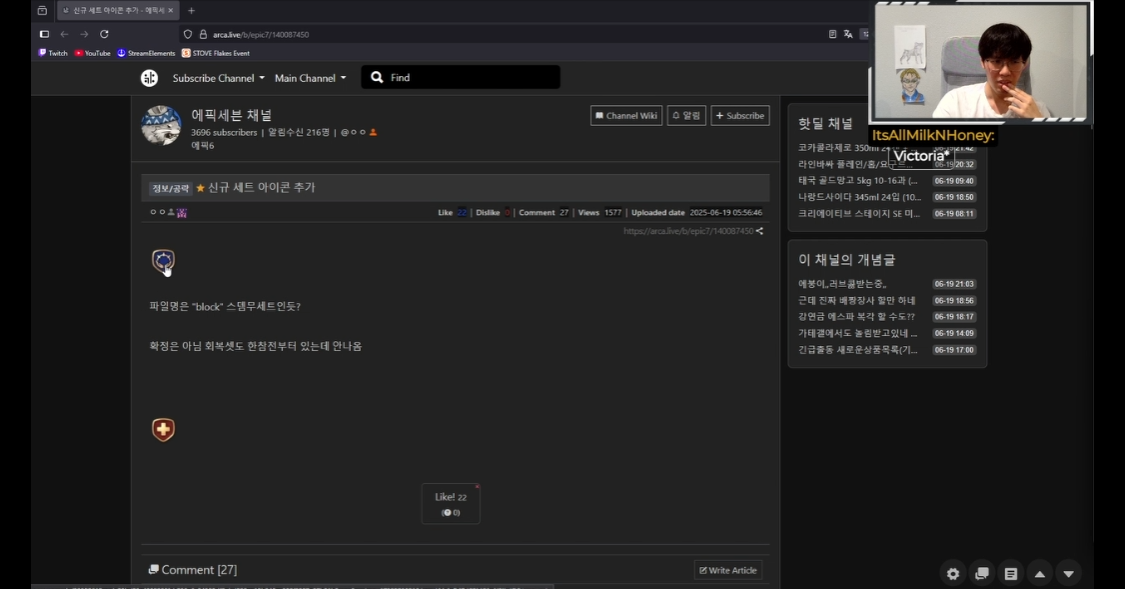
Task: Jump to page bottom with down arrow
Action: (x=1068, y=573)
